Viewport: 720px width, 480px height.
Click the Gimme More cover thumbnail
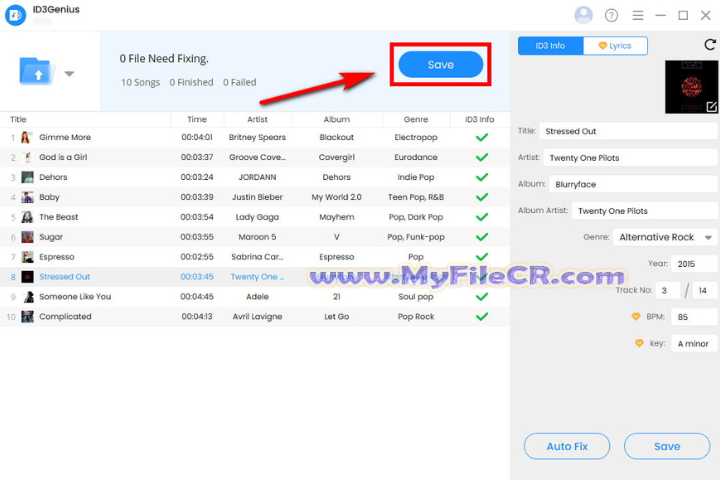pyautogui.click(x=27, y=137)
